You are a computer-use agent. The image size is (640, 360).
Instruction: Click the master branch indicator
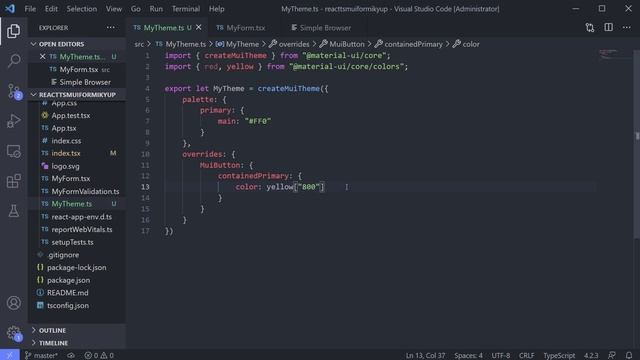tap(41, 356)
